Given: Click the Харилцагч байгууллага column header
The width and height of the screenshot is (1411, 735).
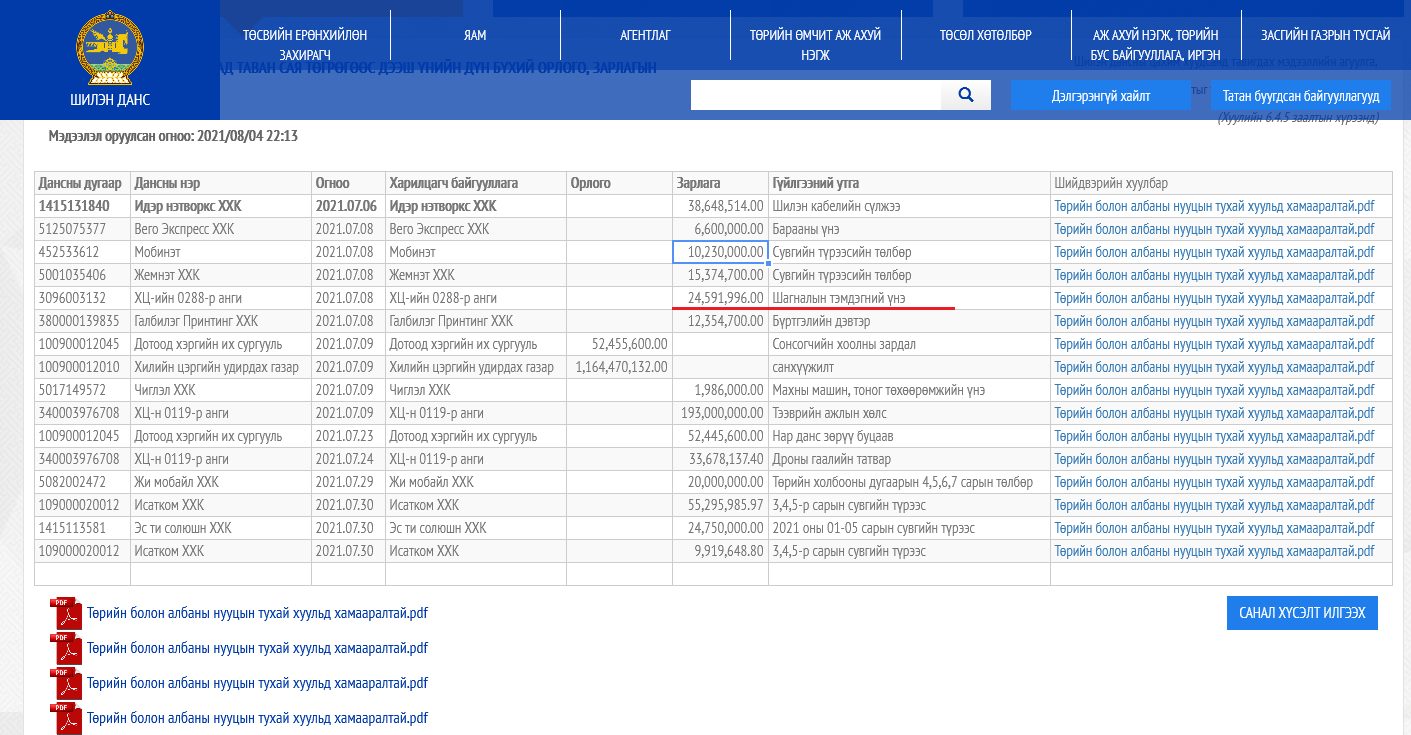Looking at the screenshot, I should [x=476, y=183].
